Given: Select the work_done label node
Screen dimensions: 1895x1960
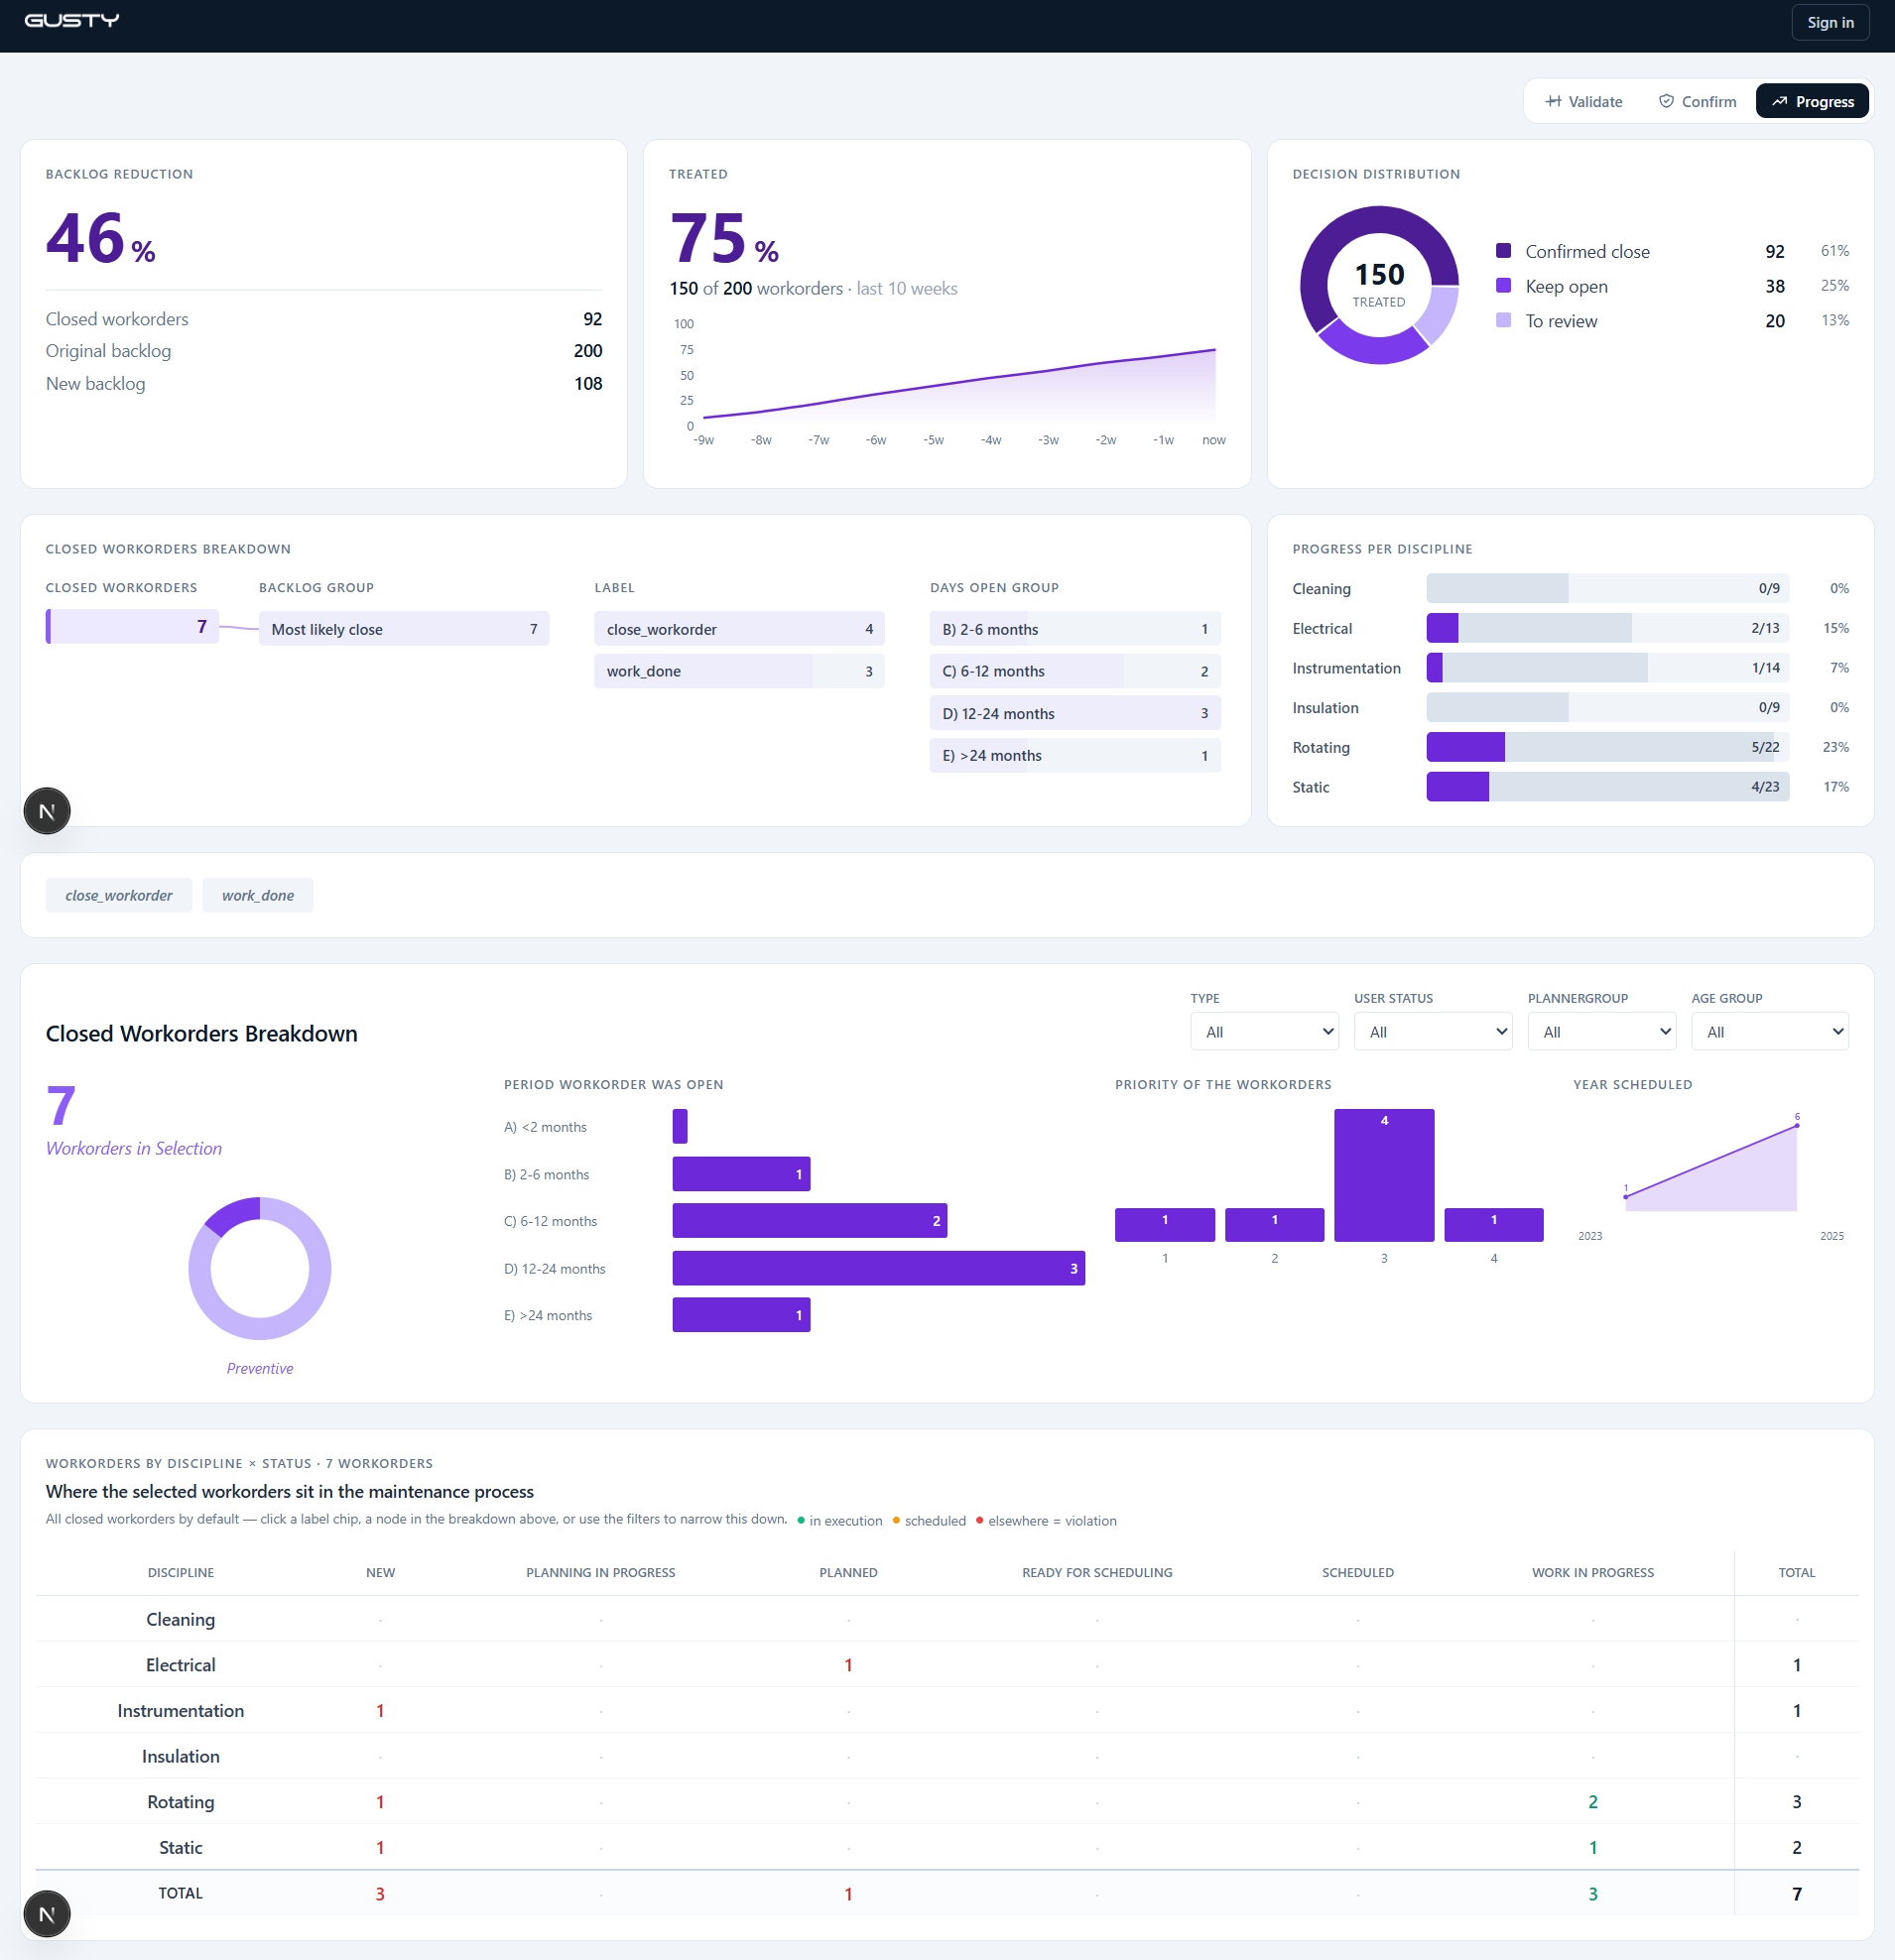Looking at the screenshot, I should (739, 671).
